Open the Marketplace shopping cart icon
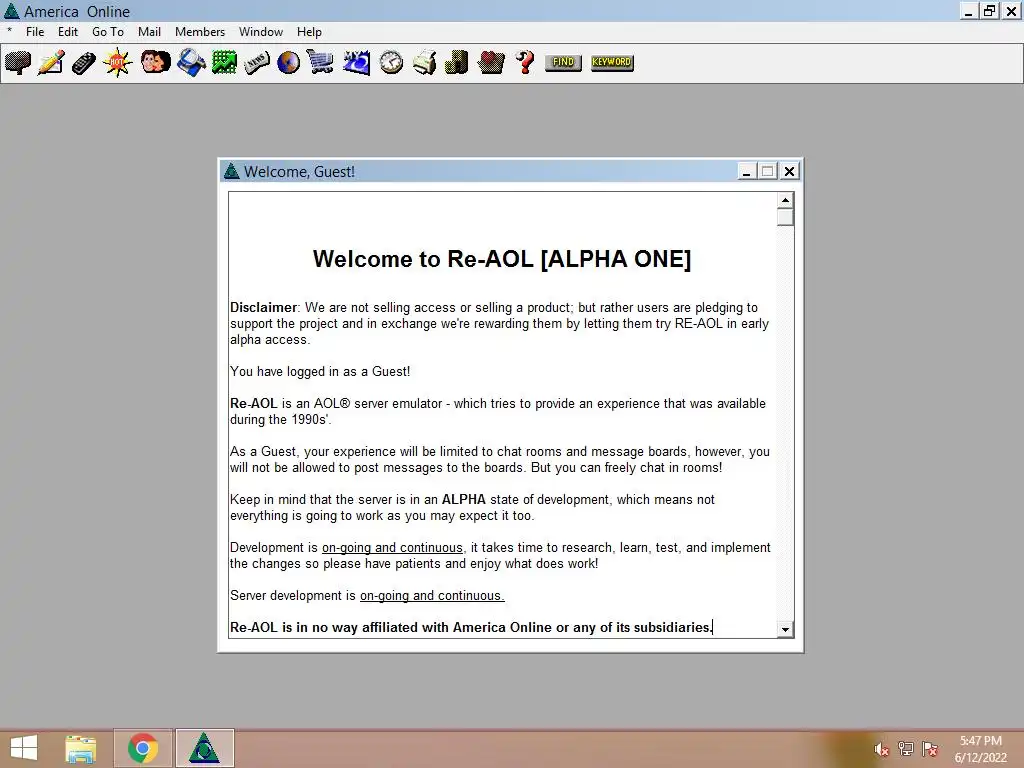Viewport: 1024px width, 768px height. pyautogui.click(x=321, y=63)
